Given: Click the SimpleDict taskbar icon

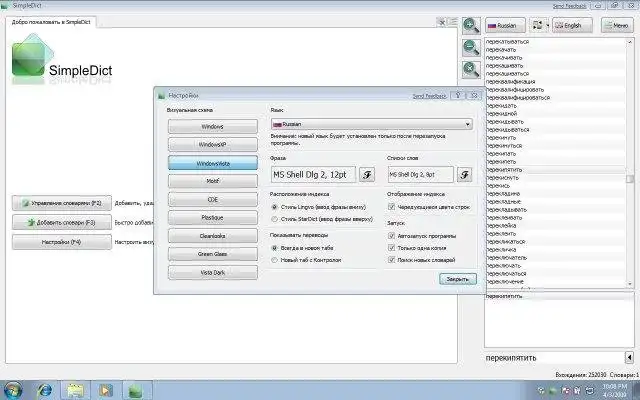Looking at the screenshot, I should [x=136, y=391].
